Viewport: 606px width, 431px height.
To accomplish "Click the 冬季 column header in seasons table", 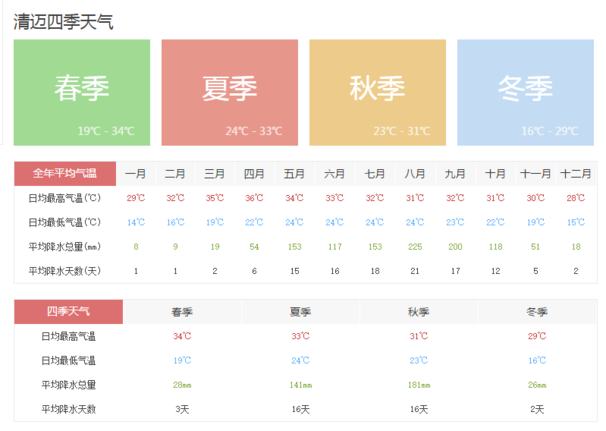I will point(537,312).
